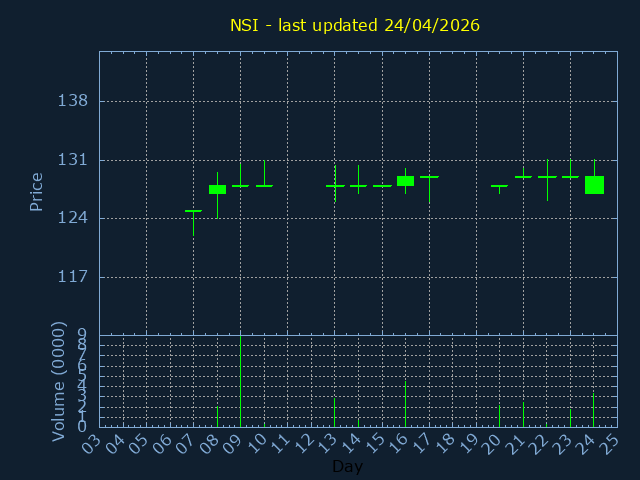The image size is (640, 480).
Task: Click the 117 price axis label
Action: tap(73, 277)
